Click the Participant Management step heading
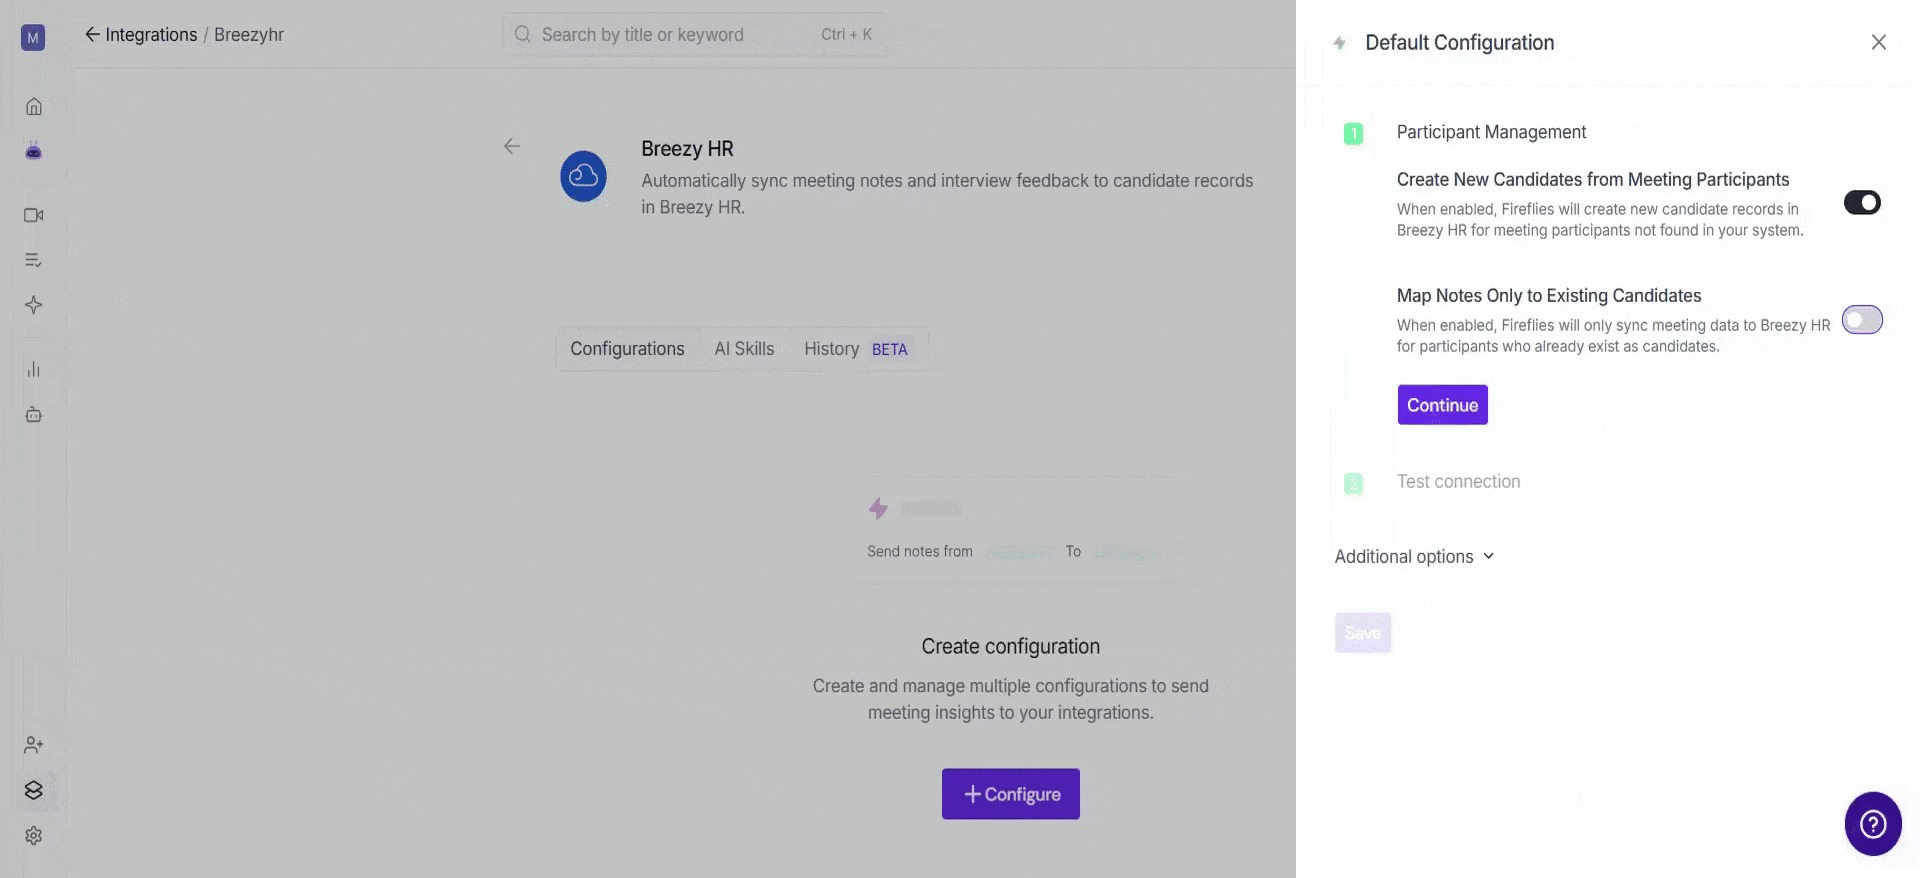Screen dimensions: 1920x878 click(x=1491, y=132)
